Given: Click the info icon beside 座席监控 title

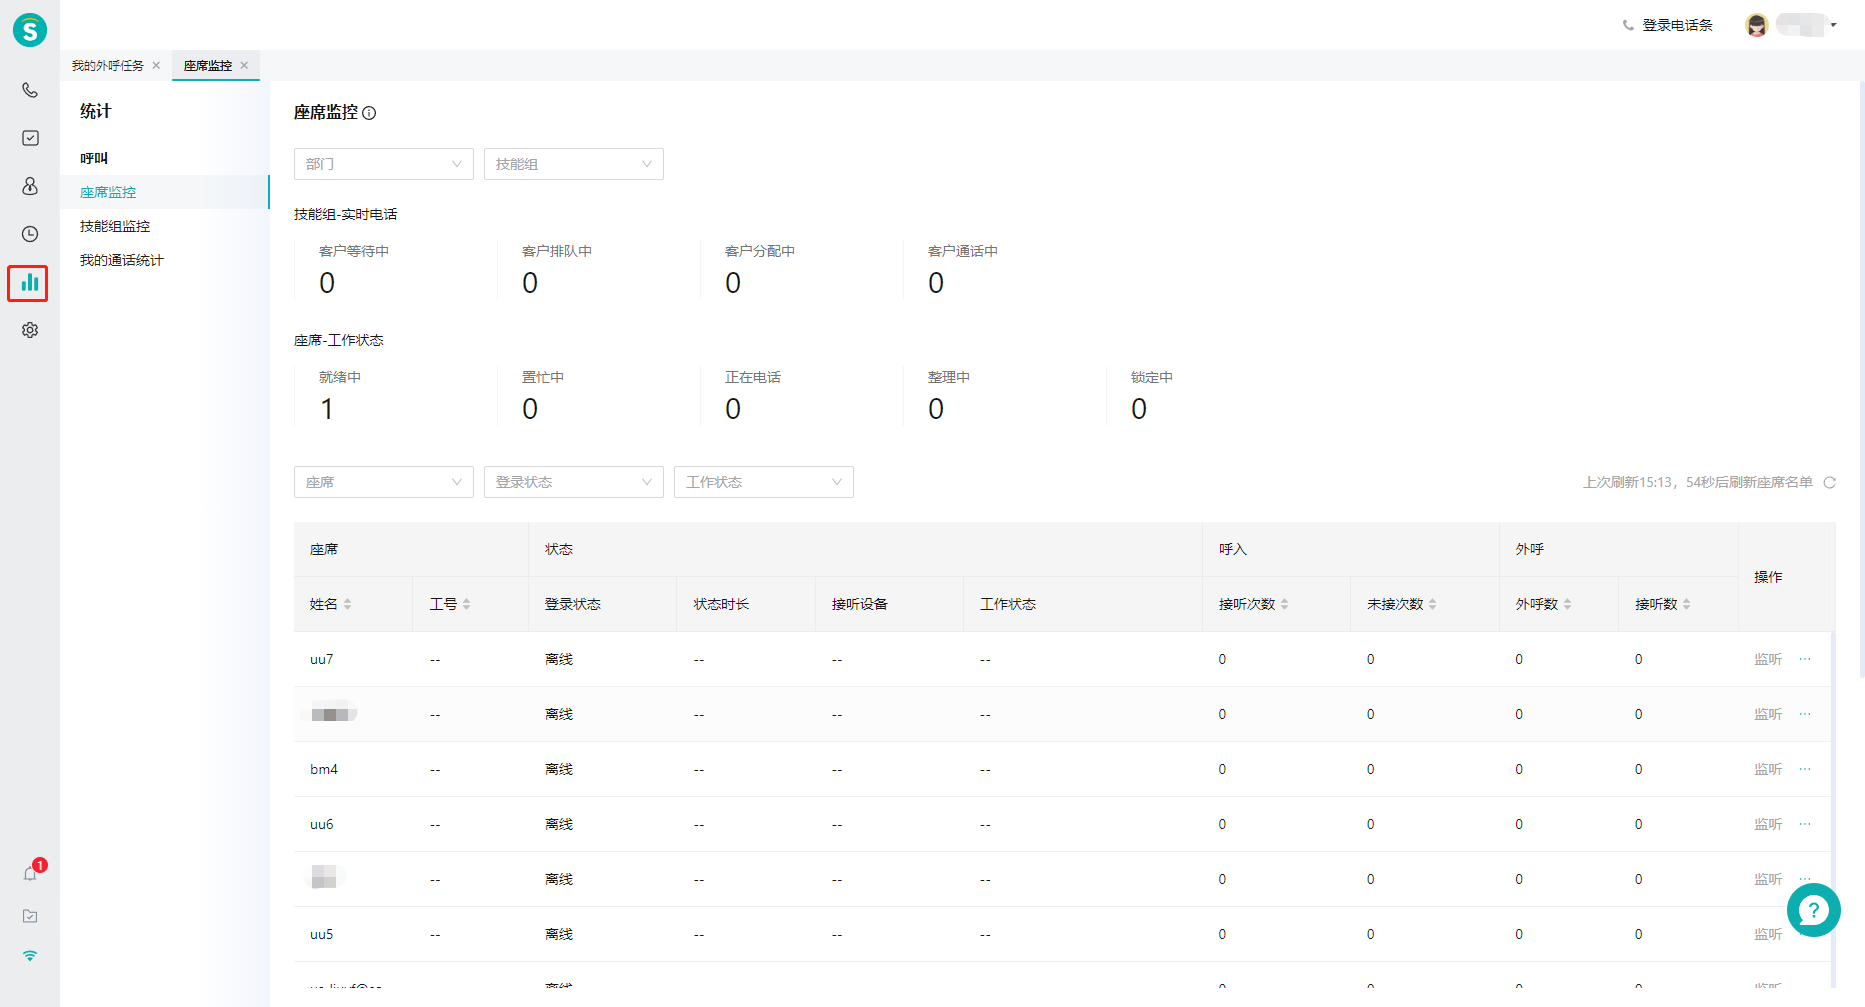Looking at the screenshot, I should pos(369,113).
